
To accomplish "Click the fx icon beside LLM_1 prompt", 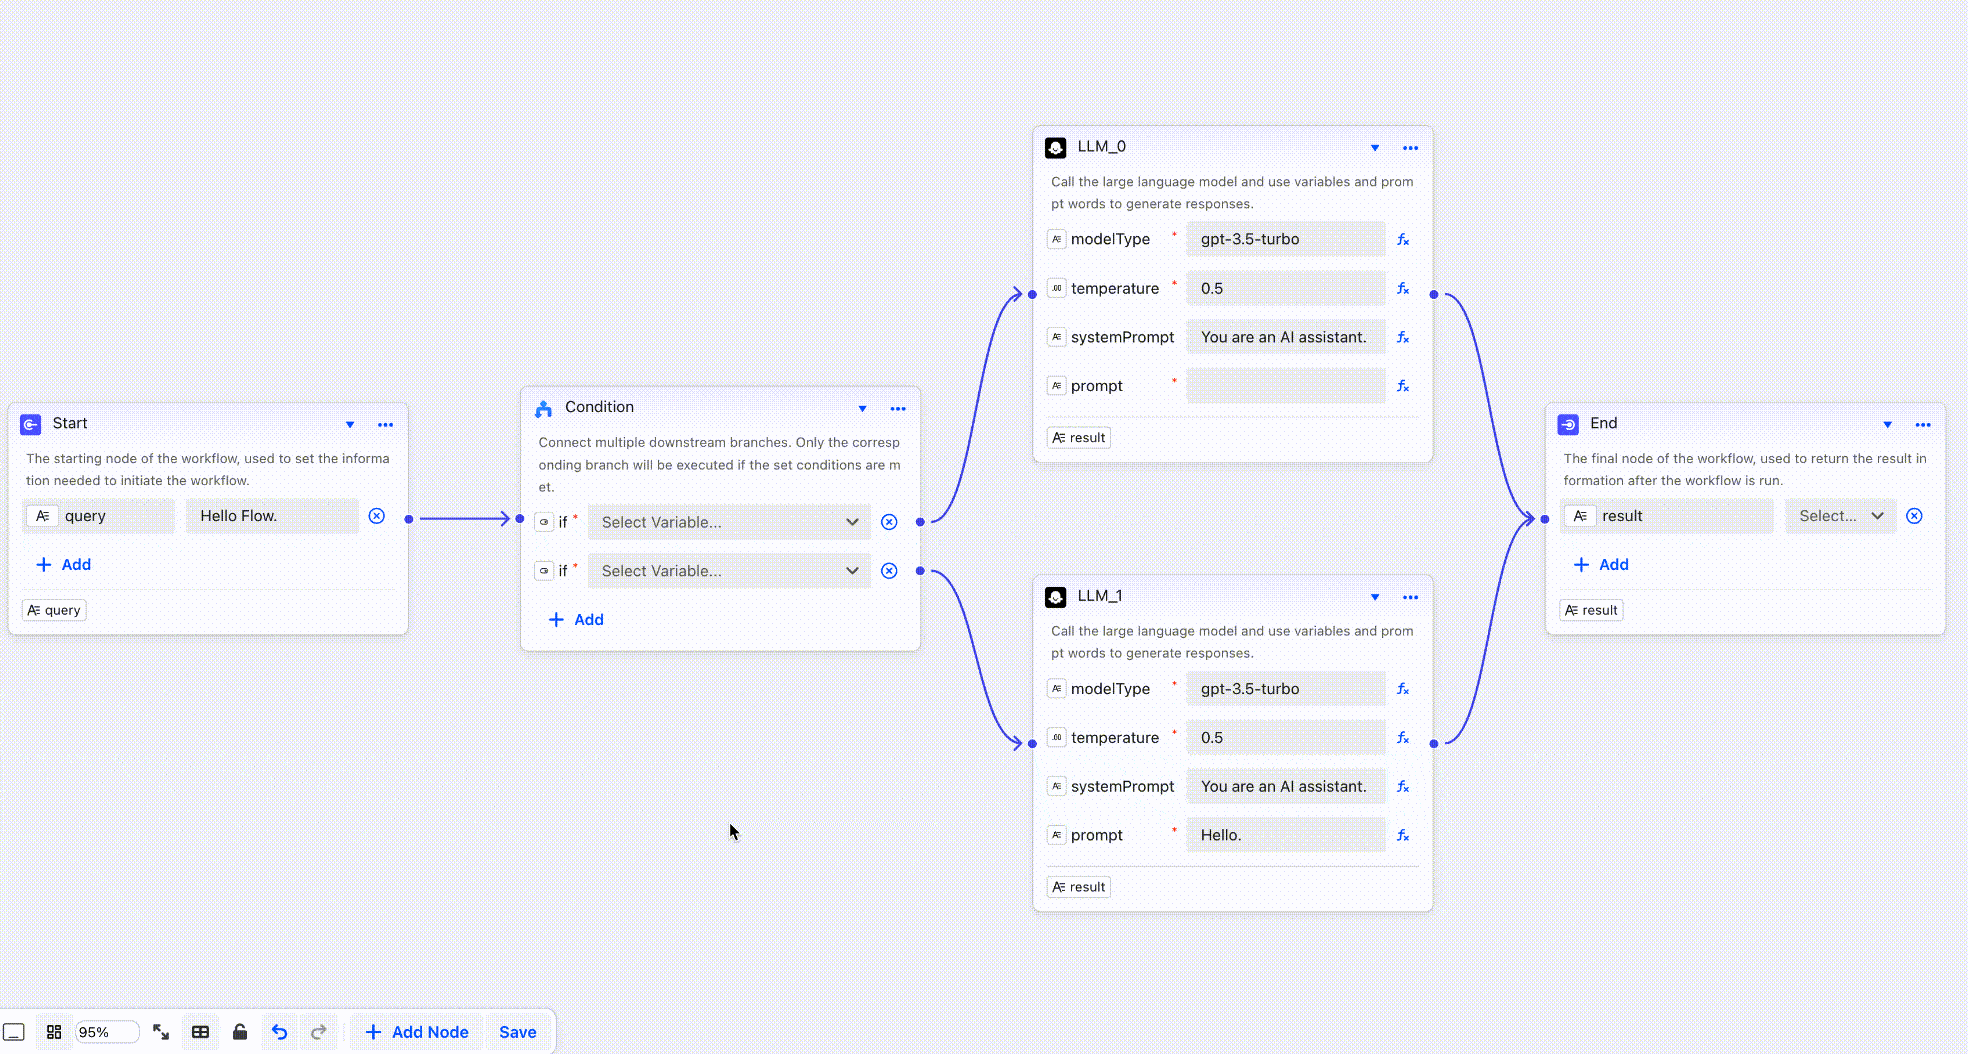I will (1403, 836).
